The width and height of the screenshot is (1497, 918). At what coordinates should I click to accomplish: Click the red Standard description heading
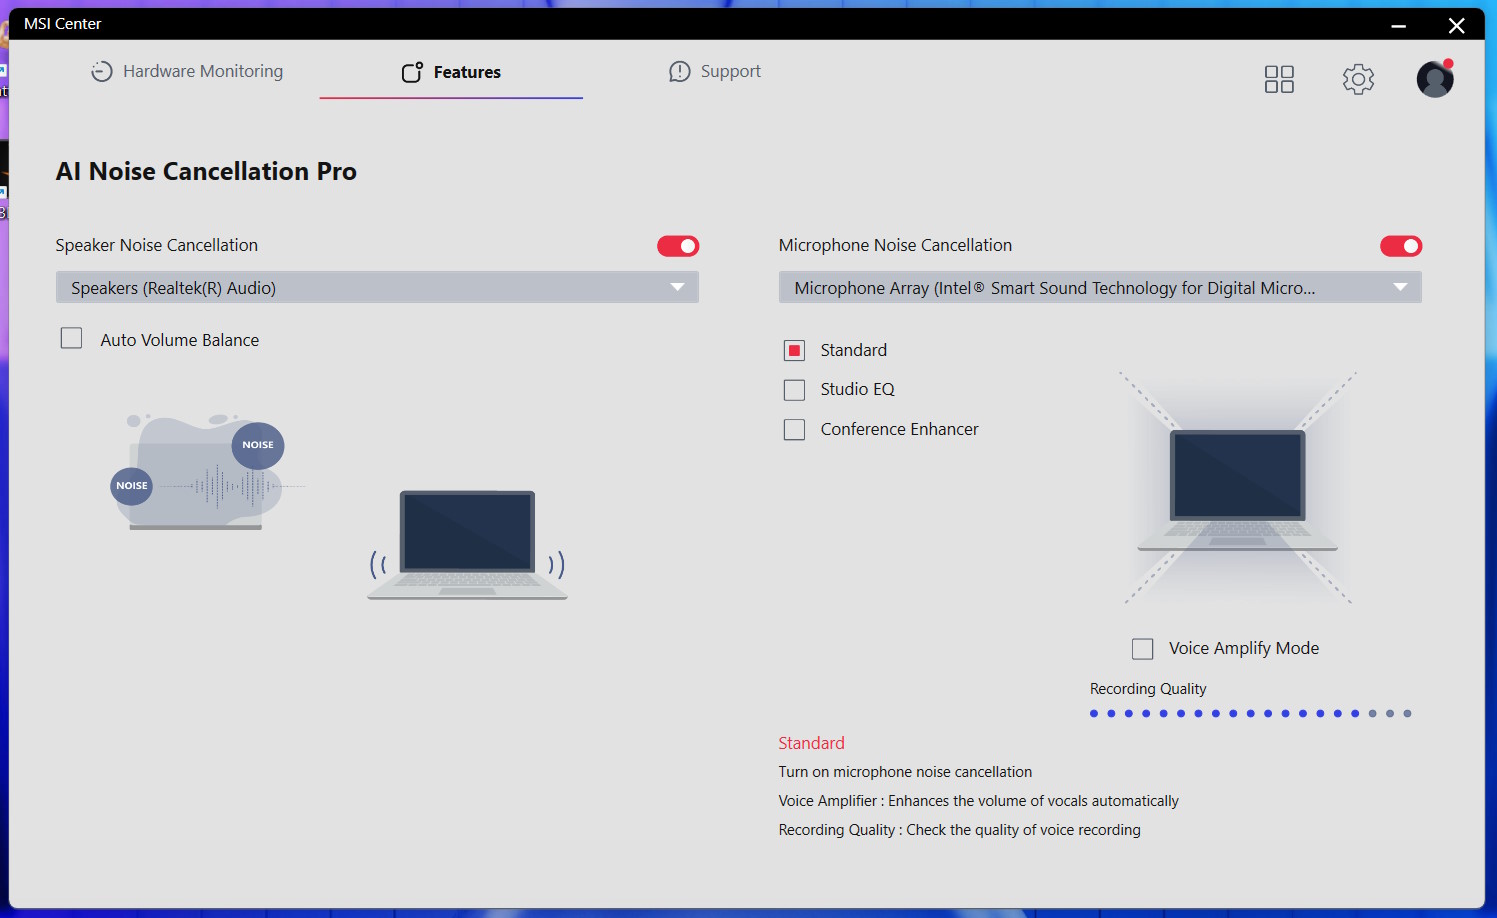click(x=812, y=743)
